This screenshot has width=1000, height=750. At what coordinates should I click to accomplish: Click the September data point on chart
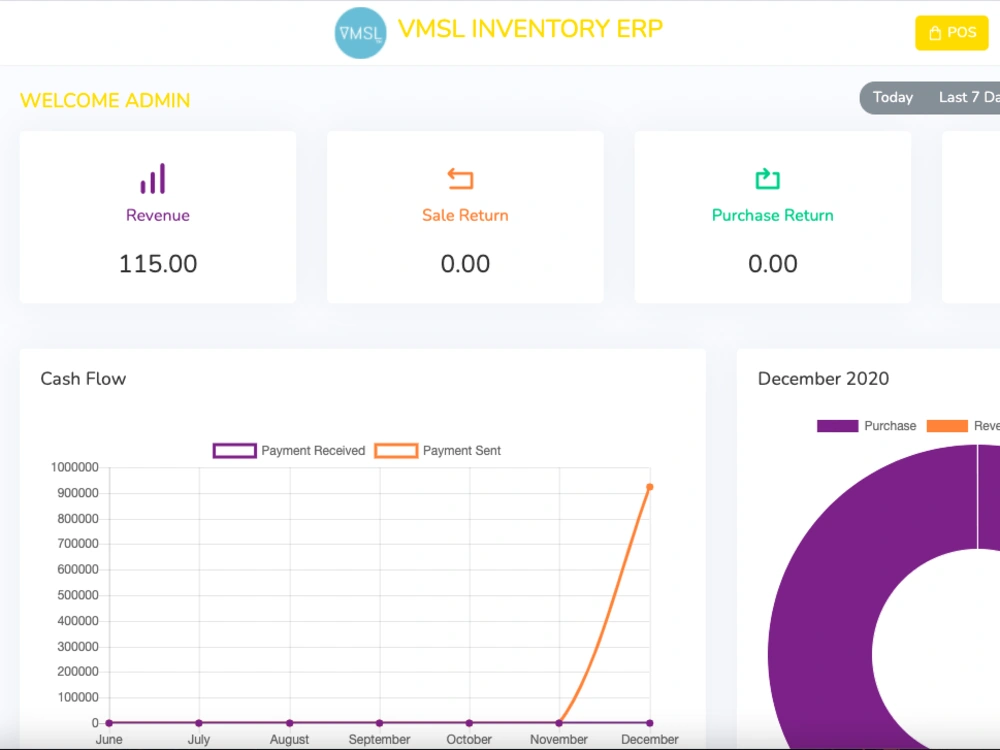[x=379, y=723]
